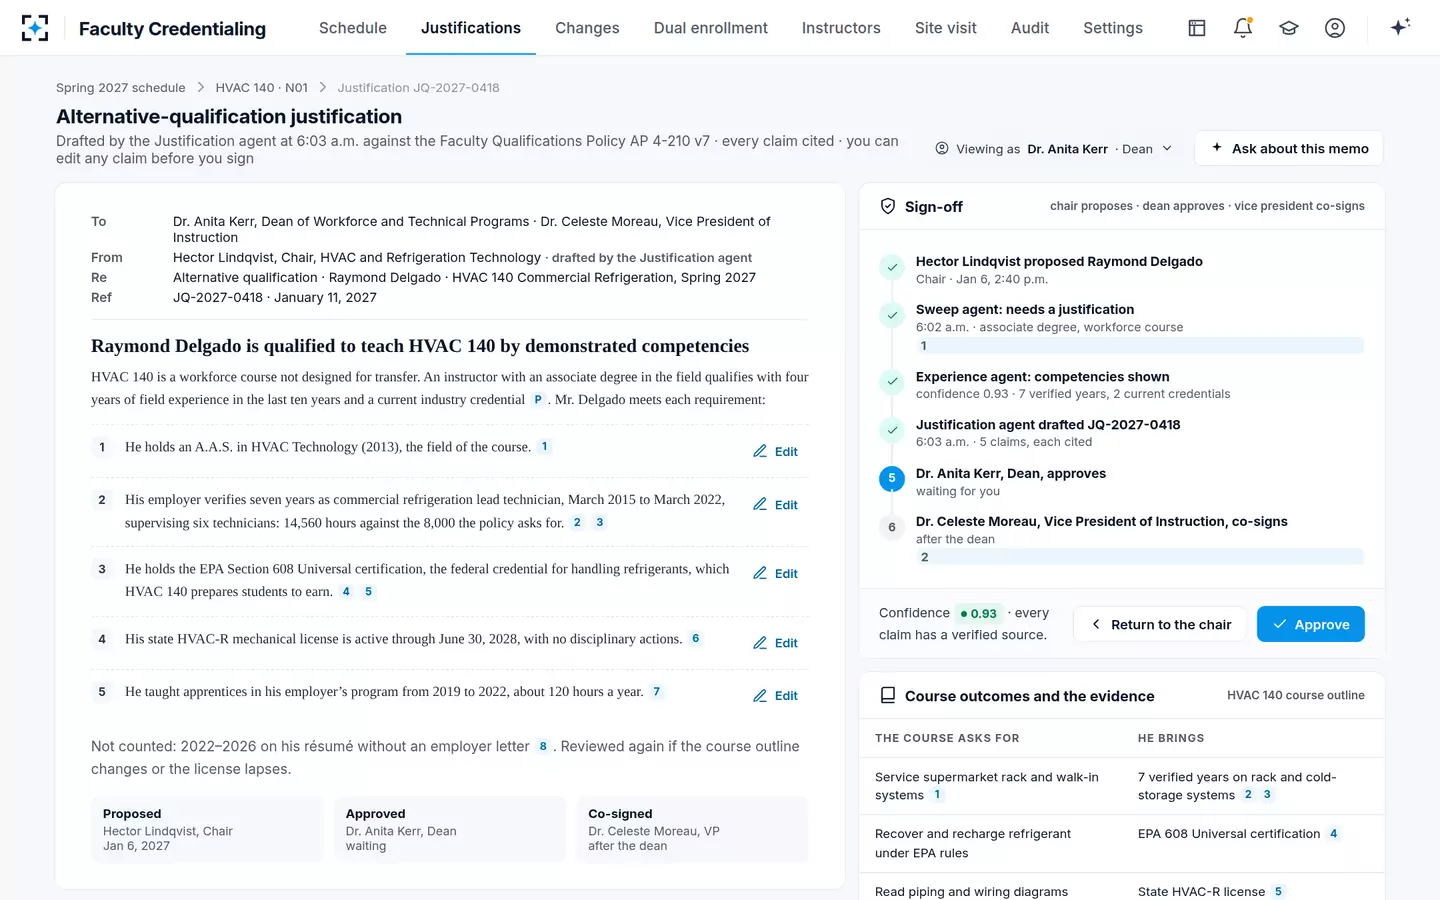Edit claim 4 about state HVAC-R license
Image resolution: width=1440 pixels, height=900 pixels.
(775, 643)
